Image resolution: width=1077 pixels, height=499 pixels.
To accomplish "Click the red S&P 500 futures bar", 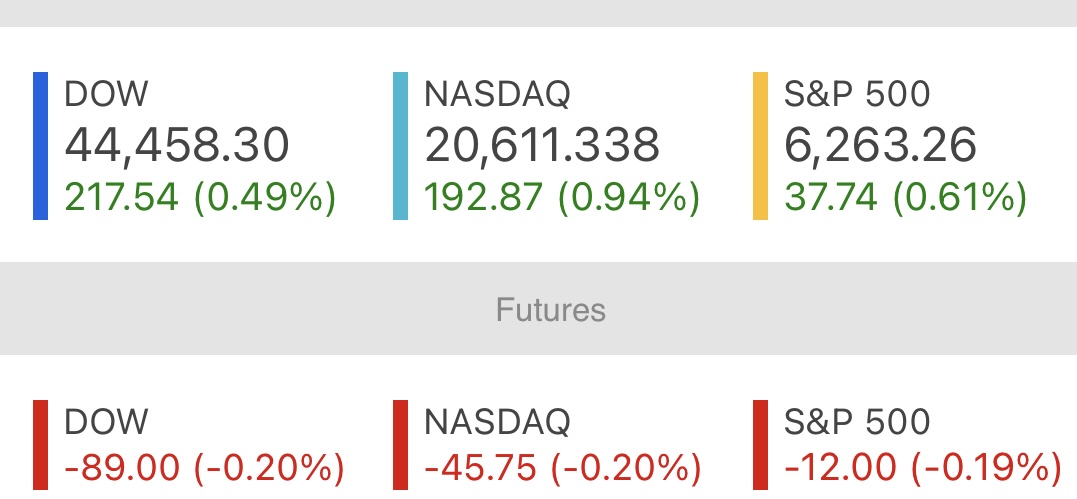I will click(760, 445).
